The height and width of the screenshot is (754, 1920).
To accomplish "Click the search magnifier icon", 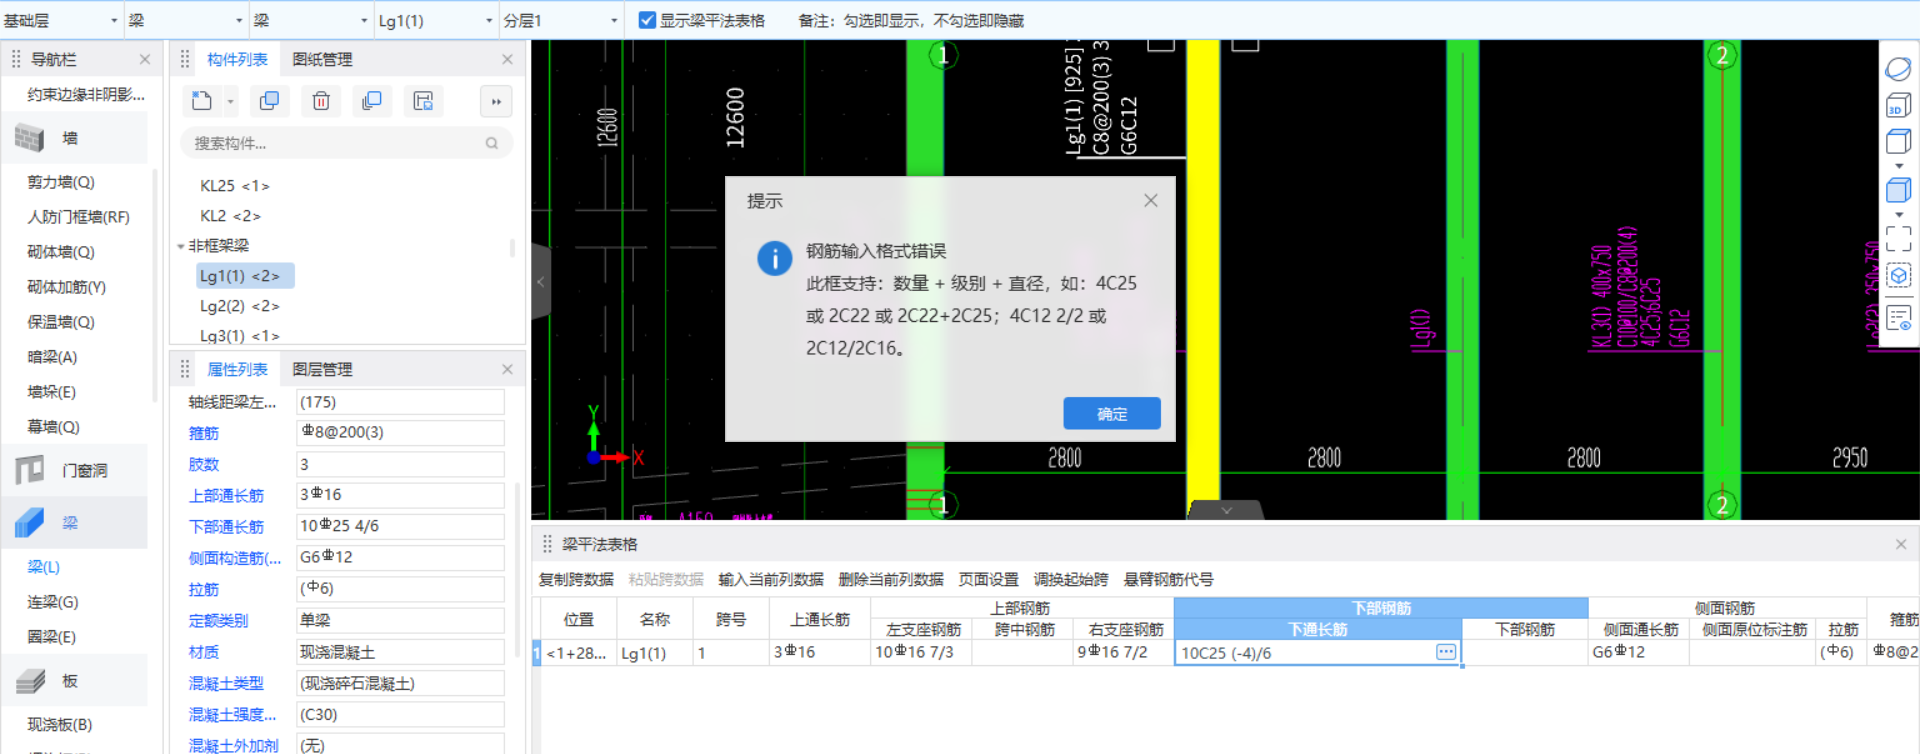I will [x=492, y=143].
